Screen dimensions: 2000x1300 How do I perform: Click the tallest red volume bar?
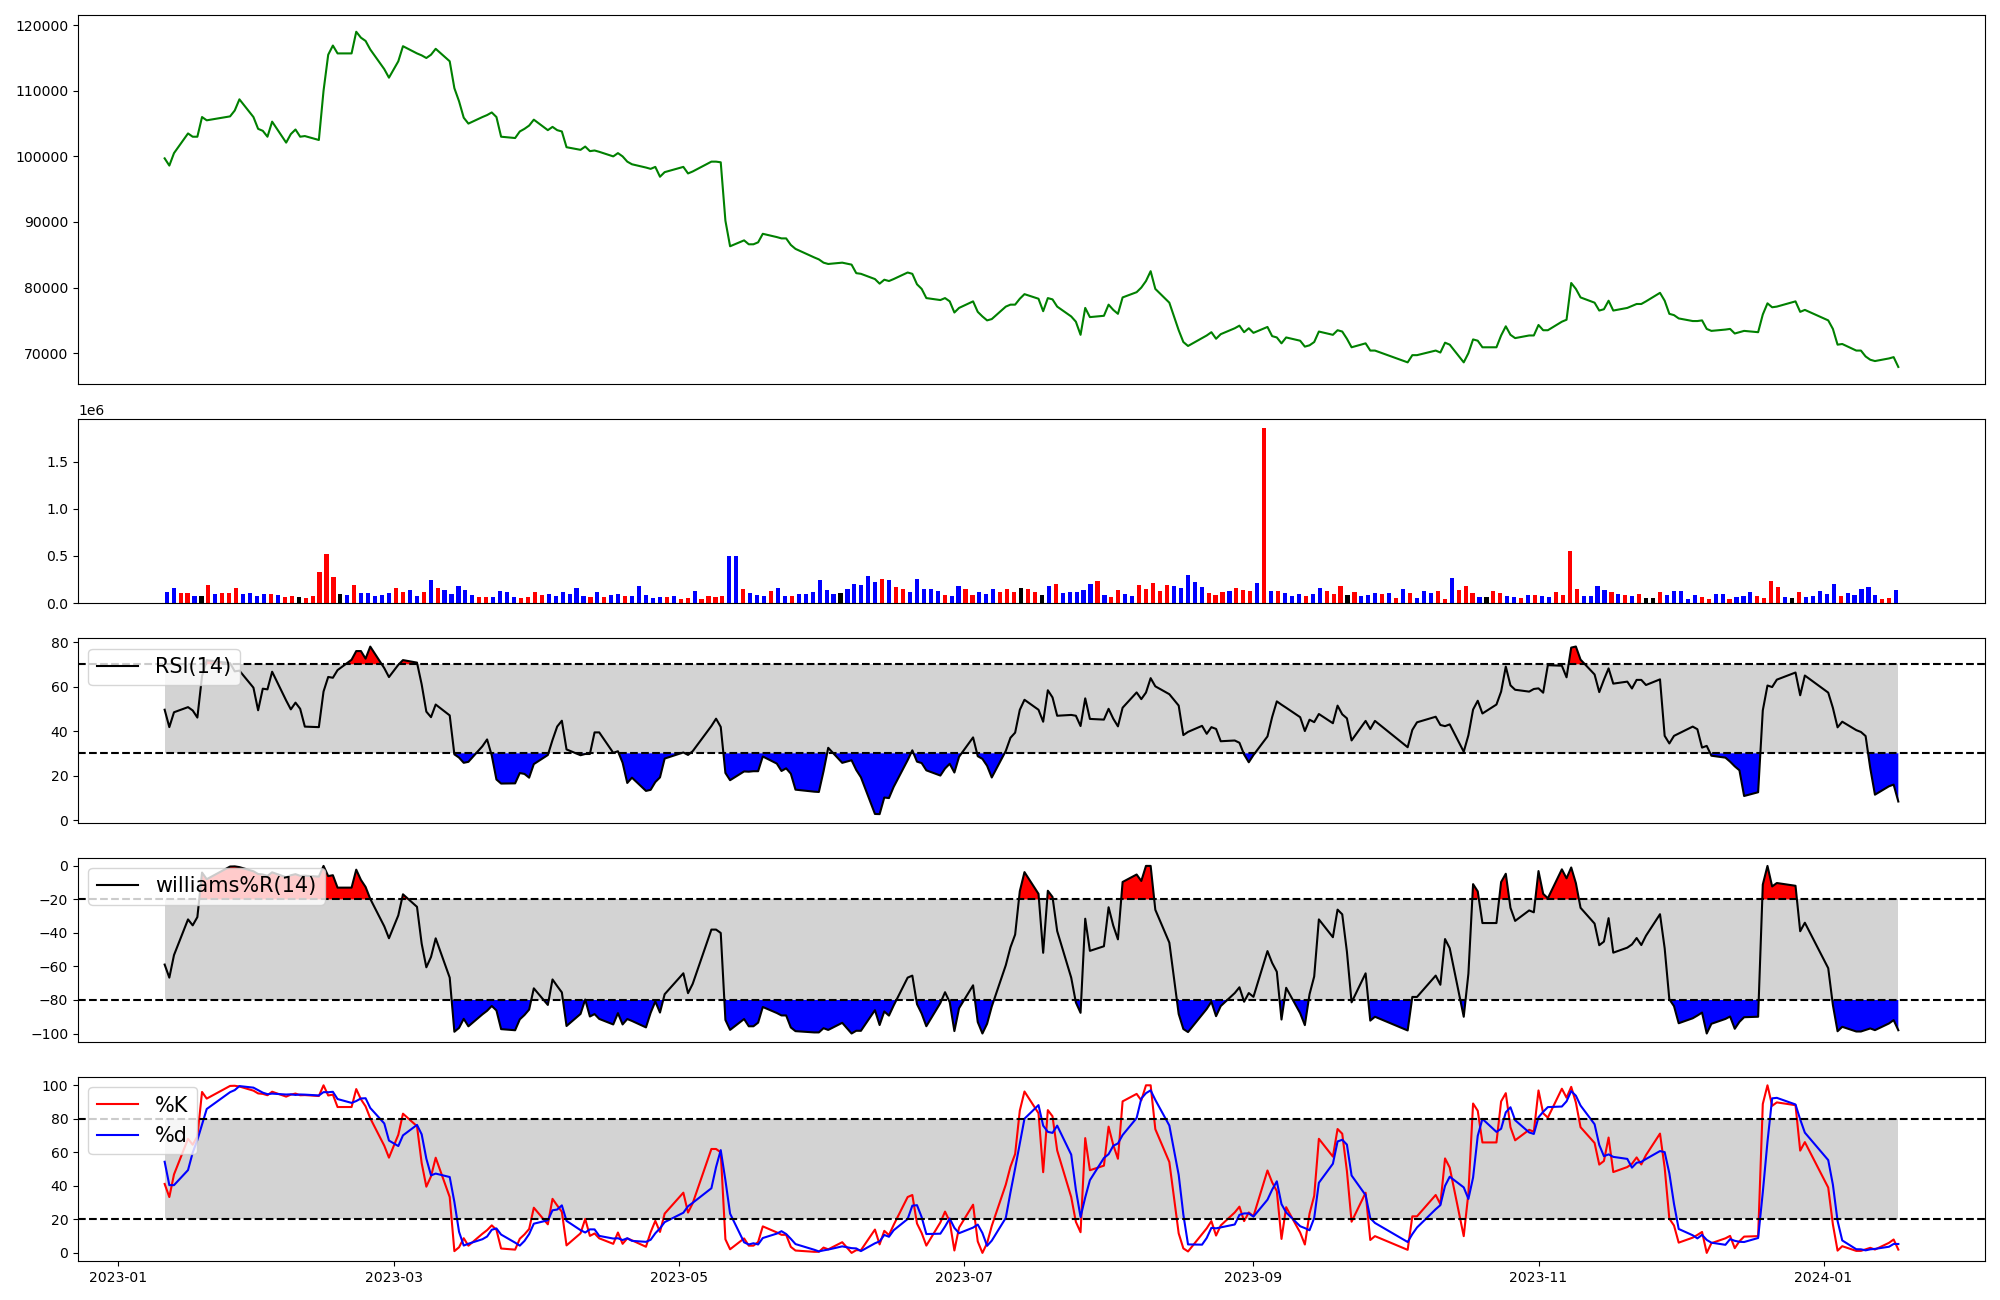(1264, 515)
